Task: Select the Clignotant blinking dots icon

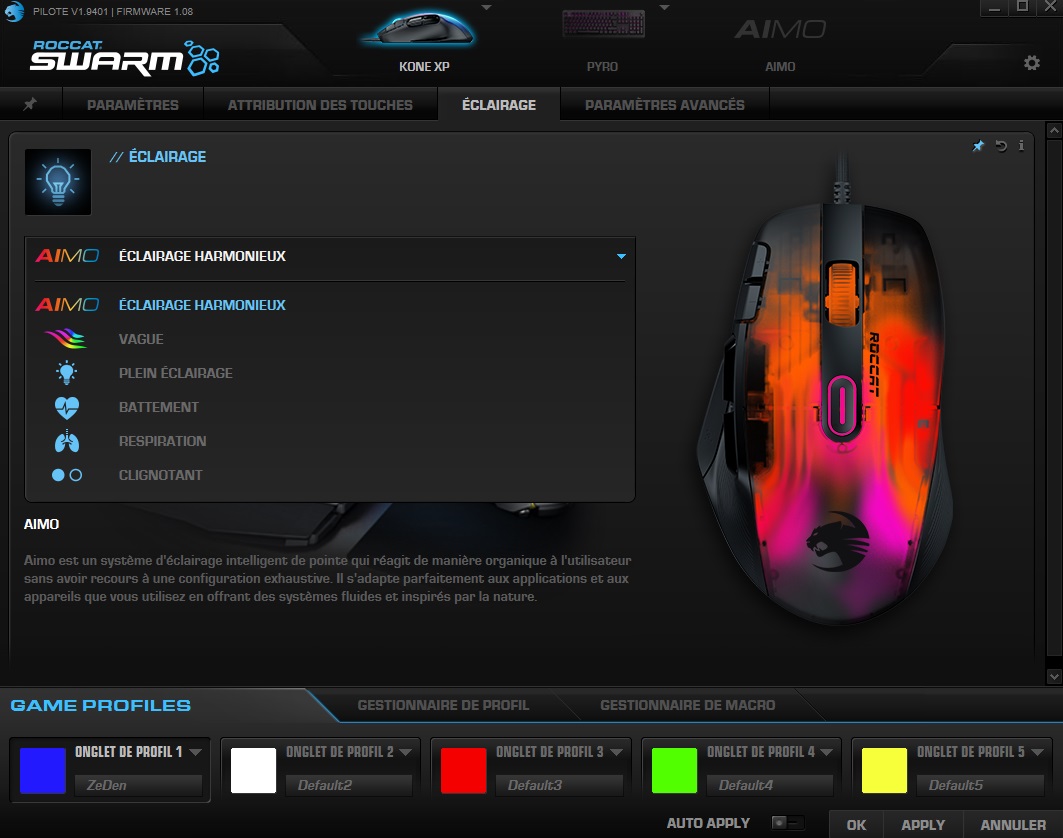Action: click(66, 474)
